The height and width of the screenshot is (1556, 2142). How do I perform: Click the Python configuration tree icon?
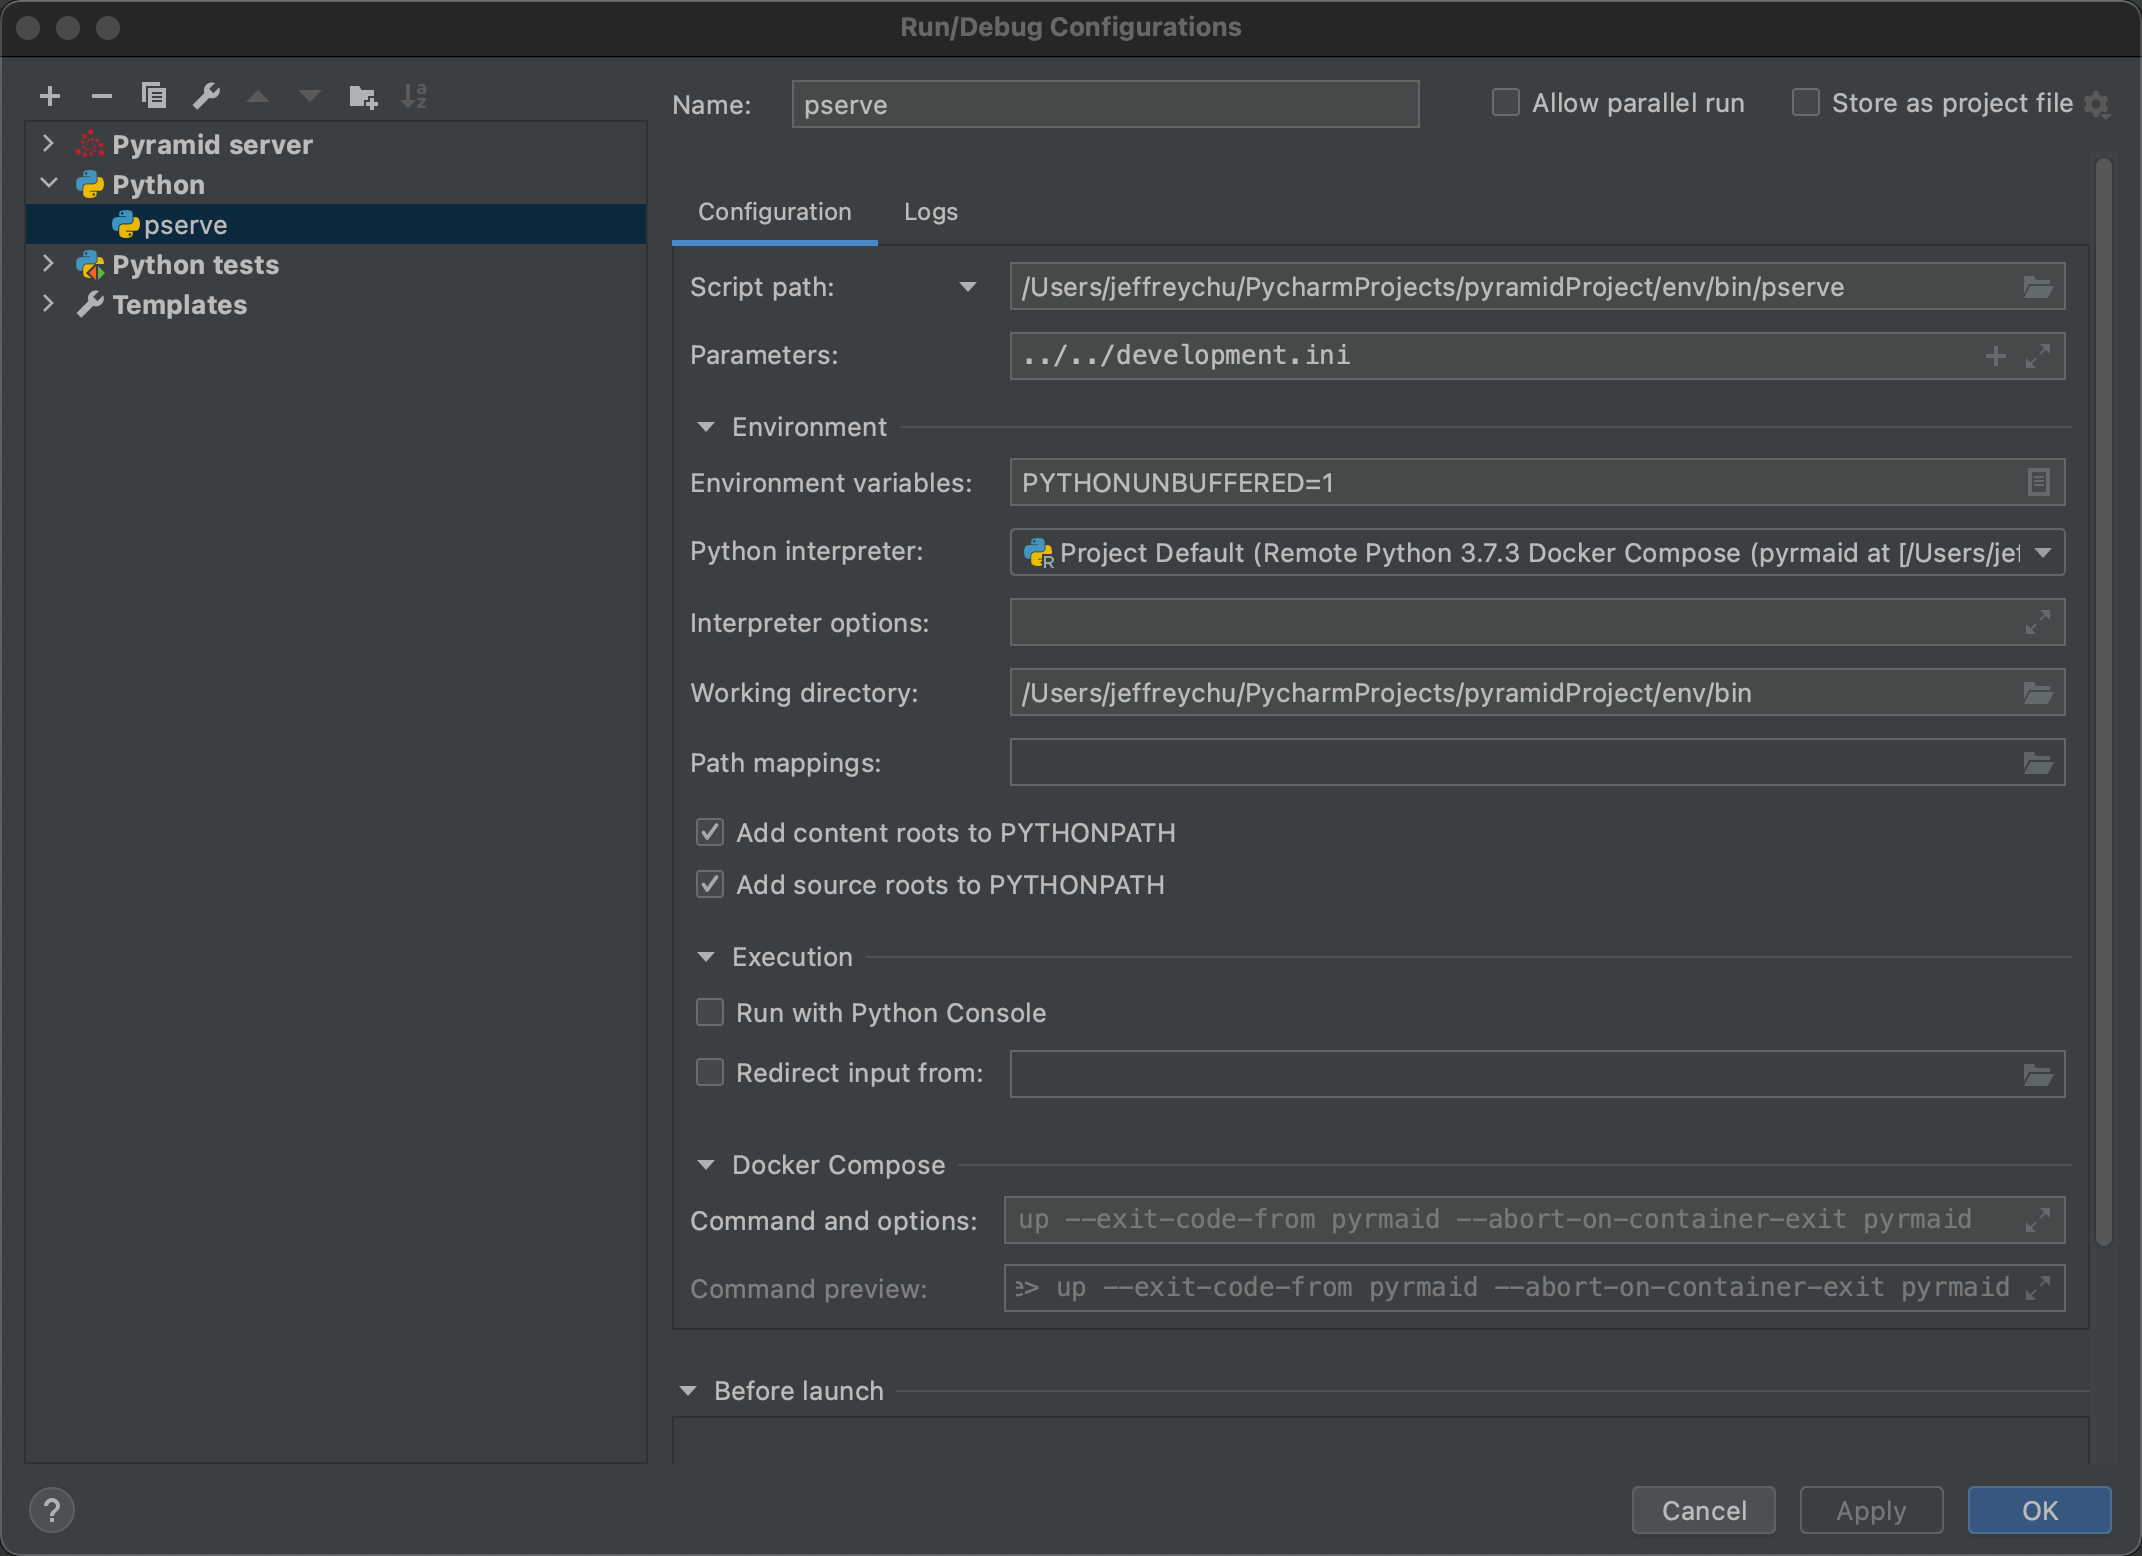pyautogui.click(x=91, y=183)
